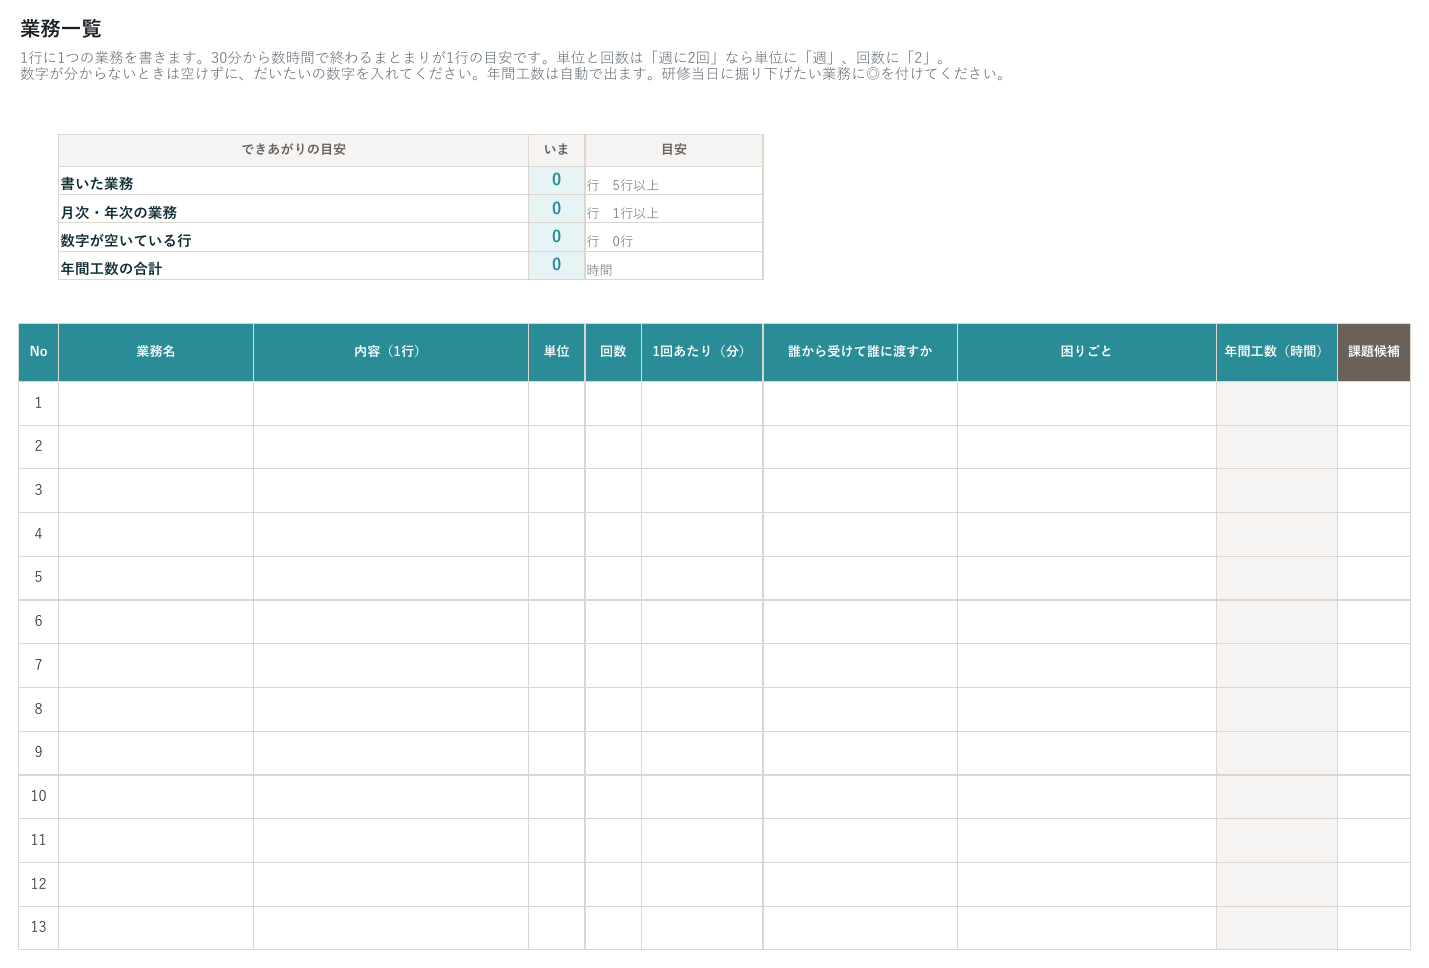Screen dimensions: 1429x968
Task: Click the No column header
Action: (x=39, y=352)
